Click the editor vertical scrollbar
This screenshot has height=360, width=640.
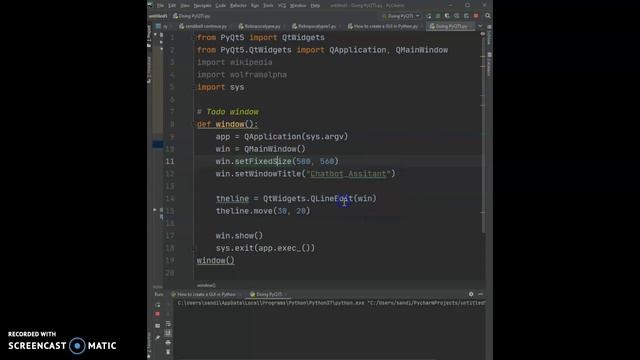tap(483, 135)
